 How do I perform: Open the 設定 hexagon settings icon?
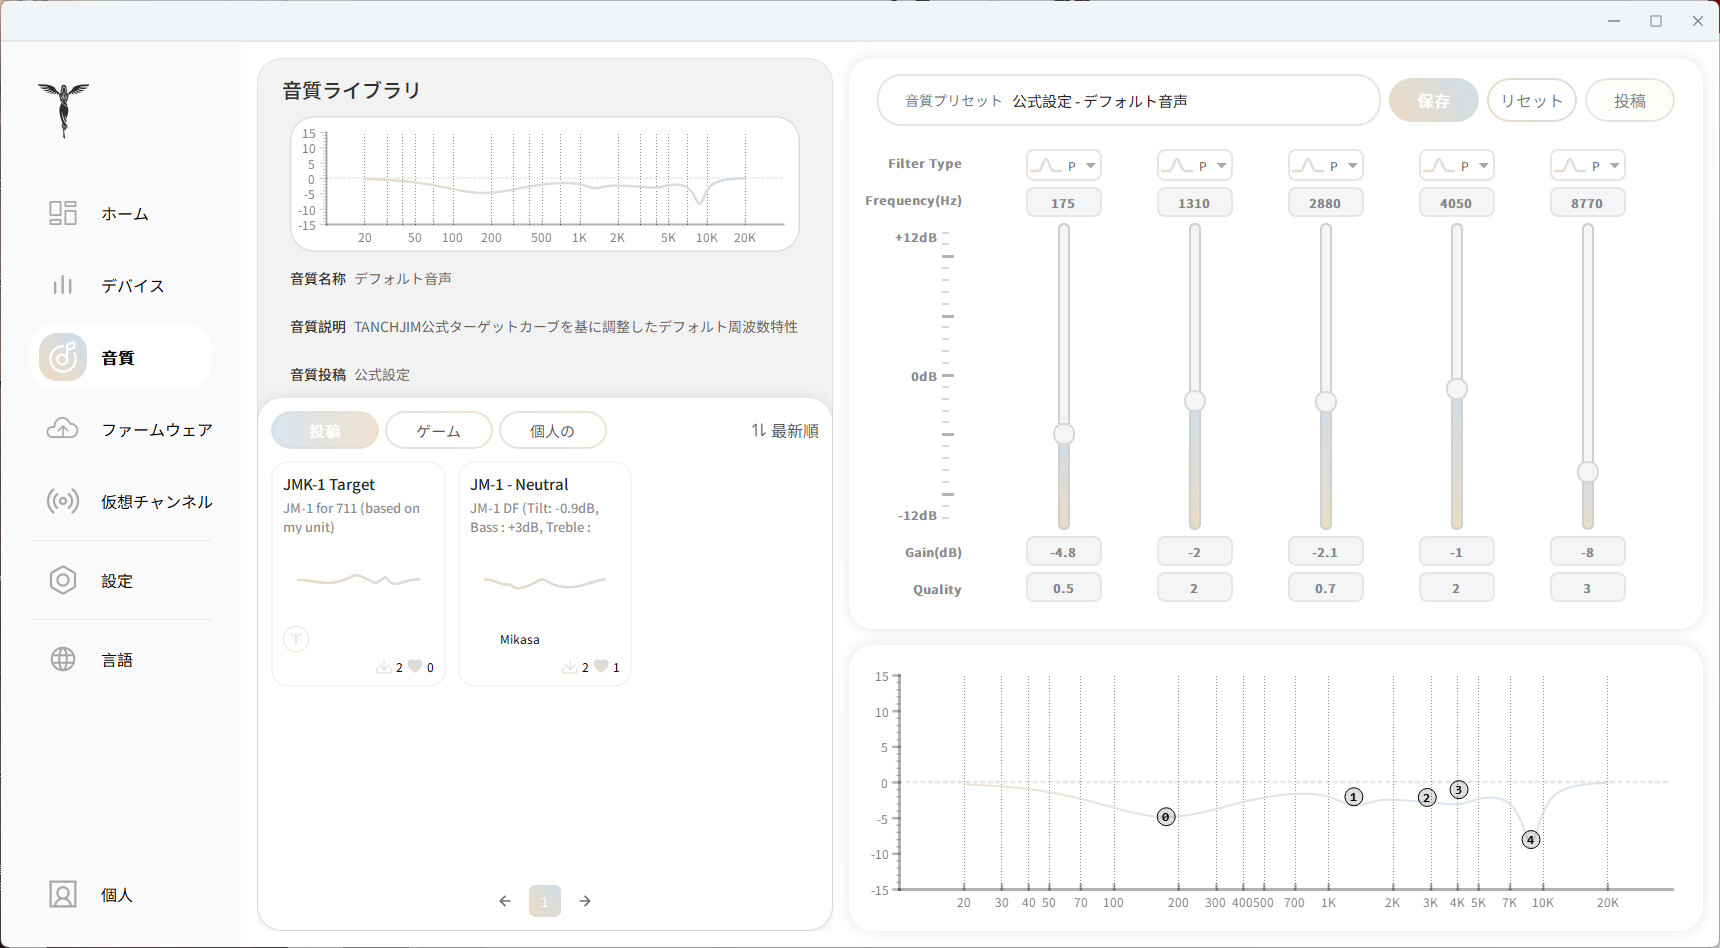pos(63,580)
